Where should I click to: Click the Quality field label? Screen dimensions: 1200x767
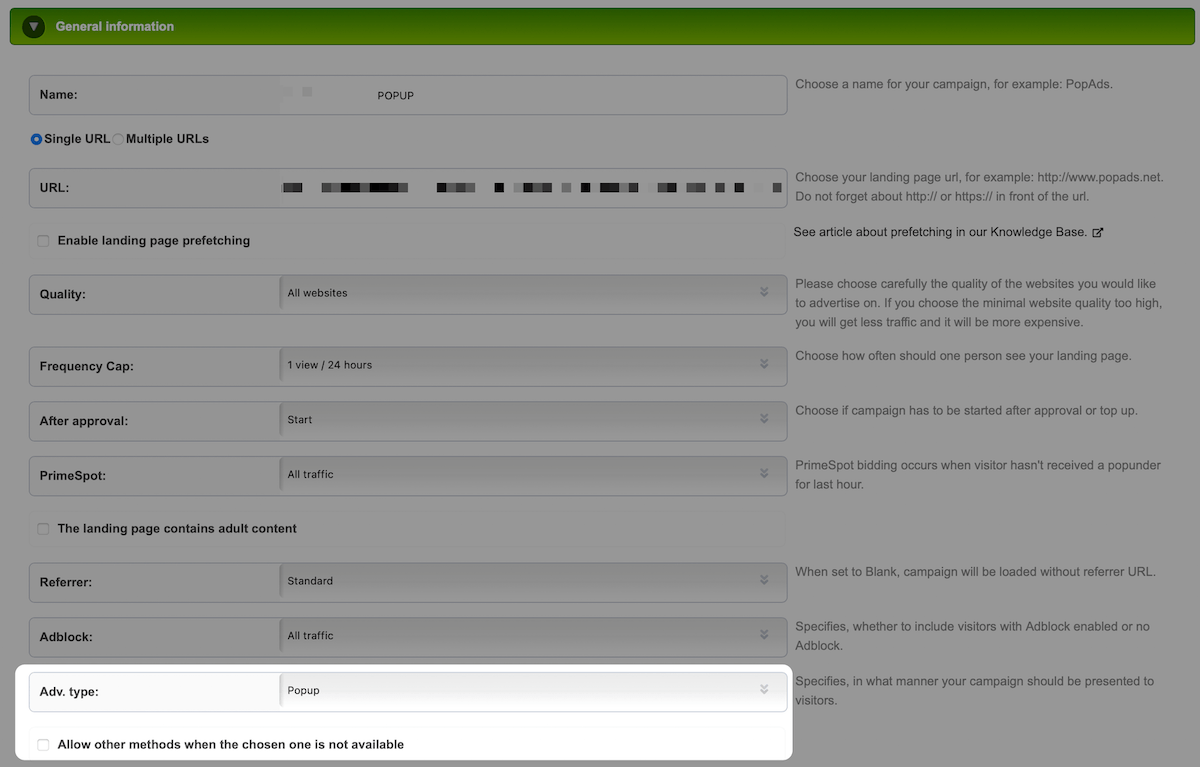coord(63,294)
